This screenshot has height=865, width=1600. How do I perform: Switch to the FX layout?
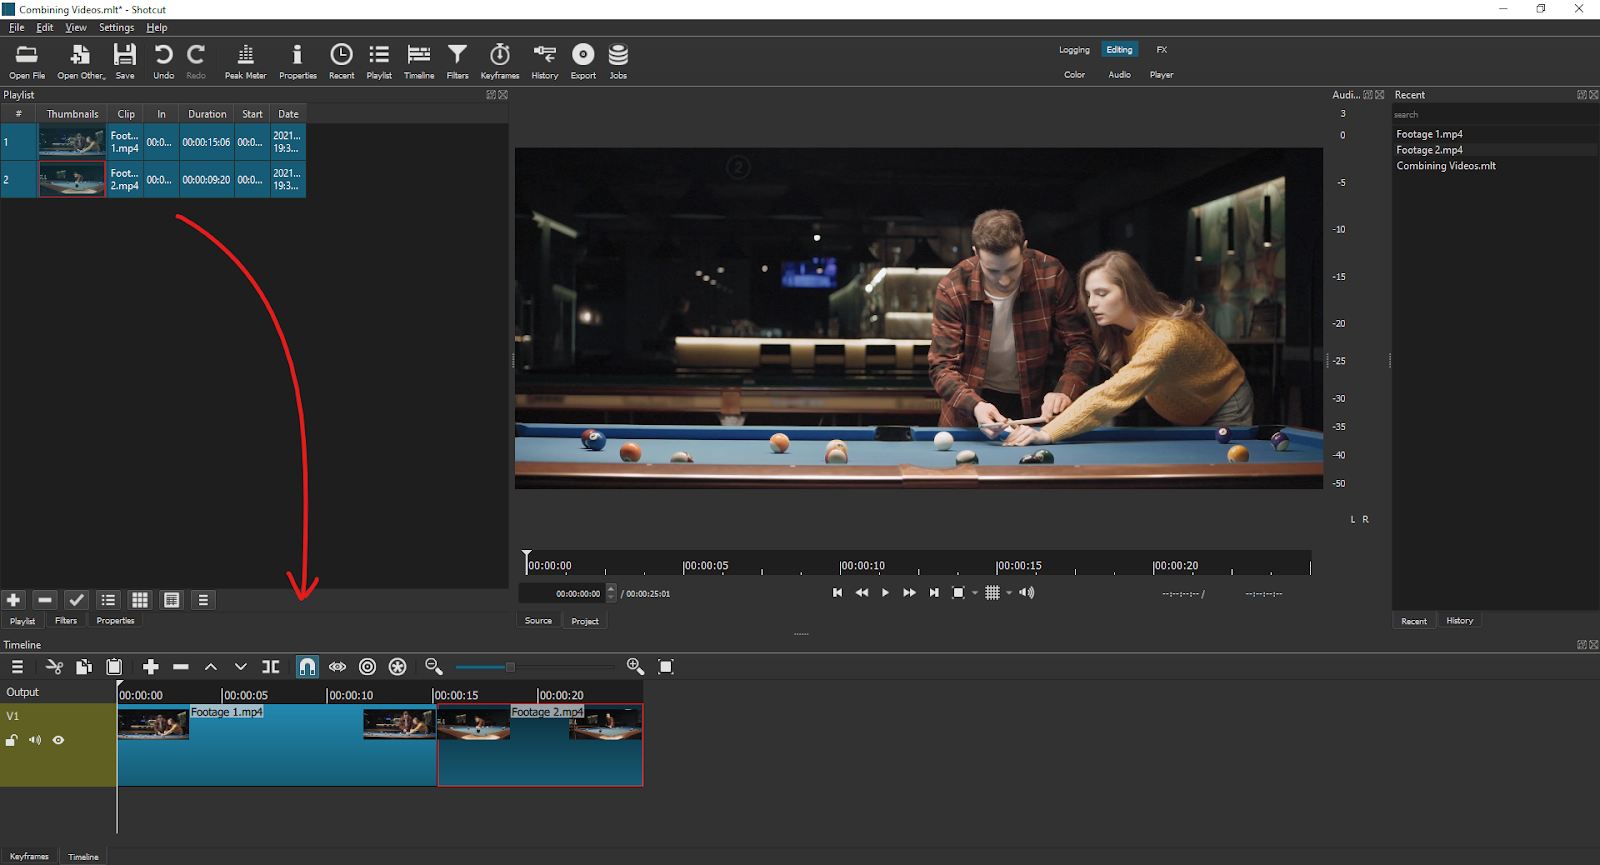tap(1162, 50)
